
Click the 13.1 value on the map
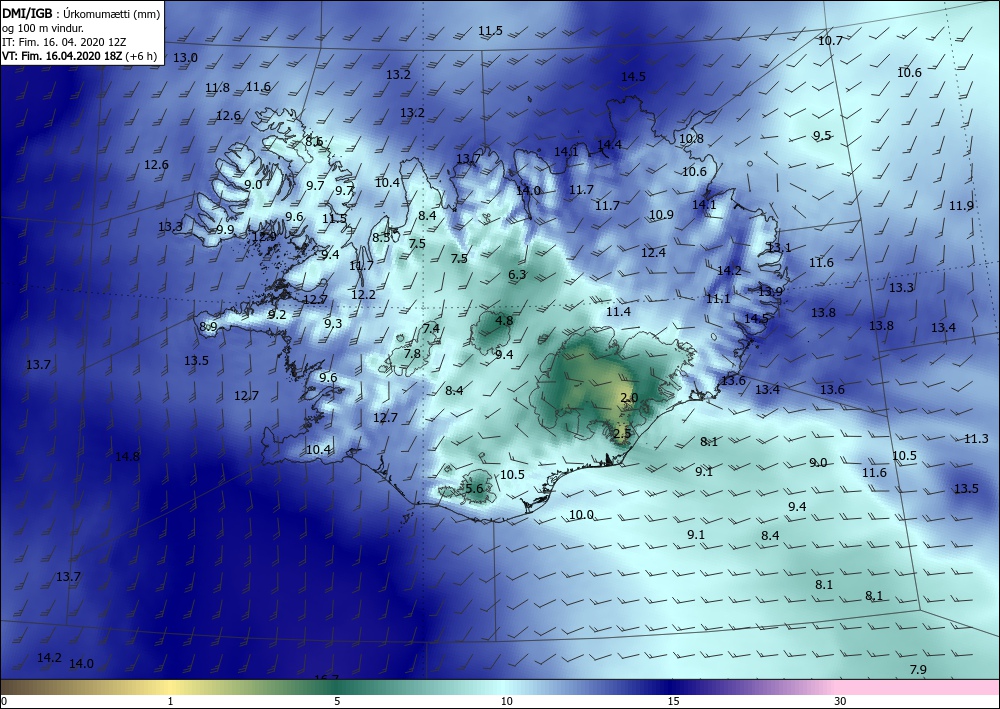point(779,247)
